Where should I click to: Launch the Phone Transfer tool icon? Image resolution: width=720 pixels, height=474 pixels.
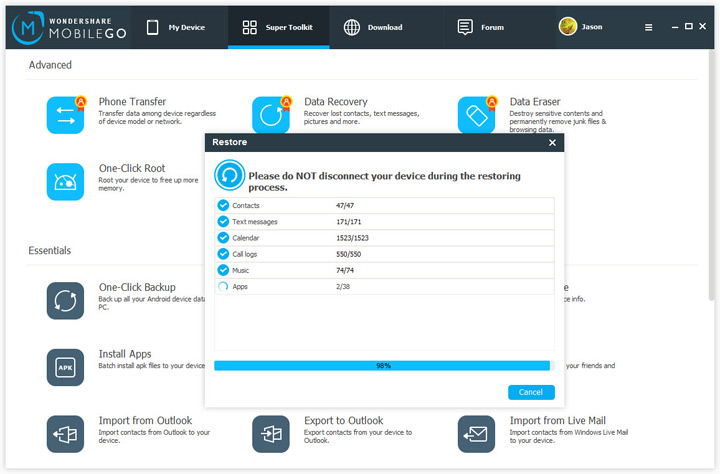click(65, 115)
